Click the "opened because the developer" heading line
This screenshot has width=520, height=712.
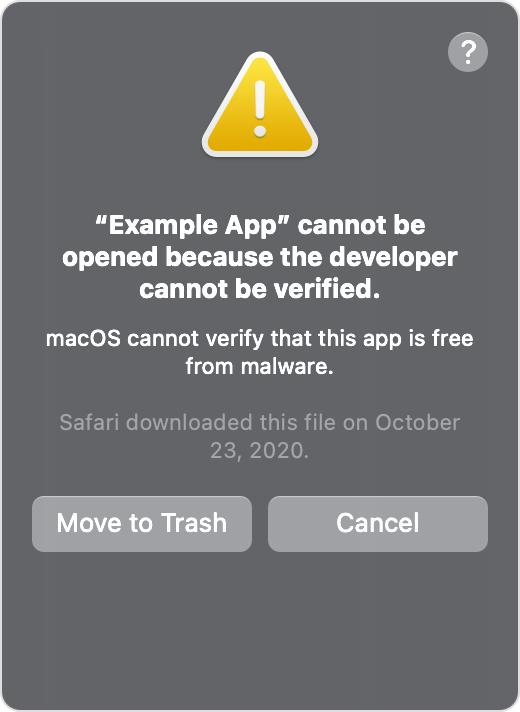pos(260,257)
